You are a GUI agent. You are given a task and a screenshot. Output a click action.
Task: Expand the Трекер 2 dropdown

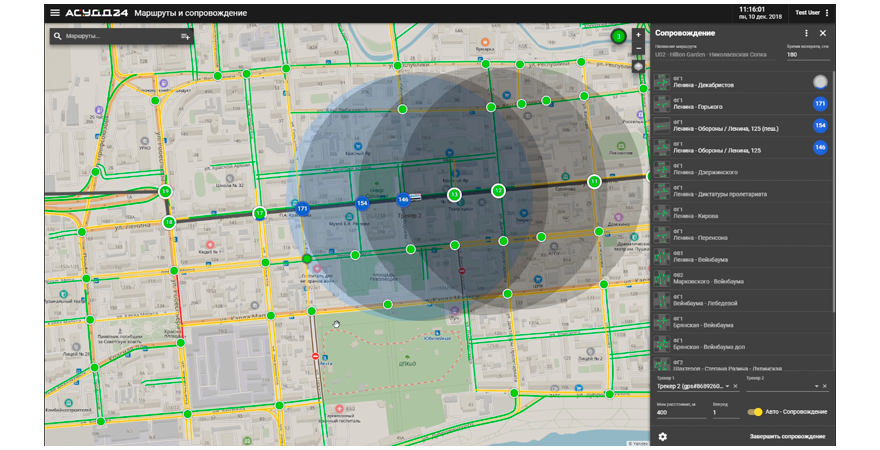(815, 386)
